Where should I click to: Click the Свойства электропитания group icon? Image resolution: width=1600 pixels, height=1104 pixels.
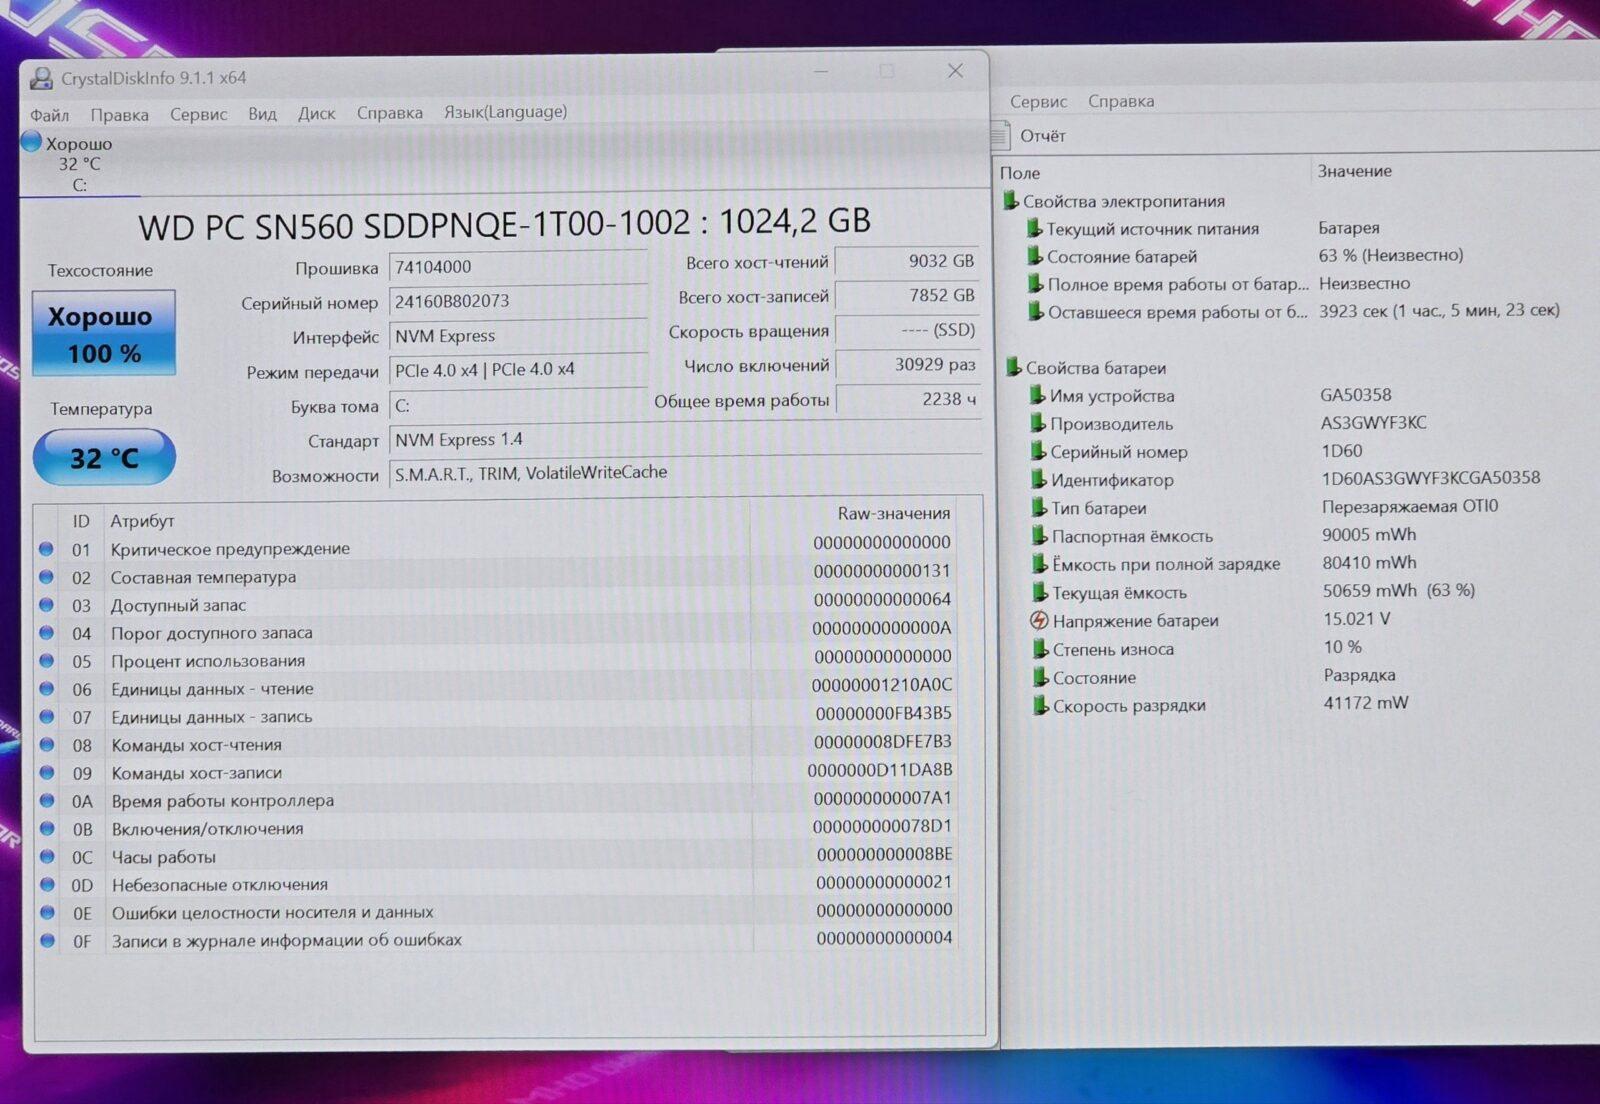(1010, 201)
